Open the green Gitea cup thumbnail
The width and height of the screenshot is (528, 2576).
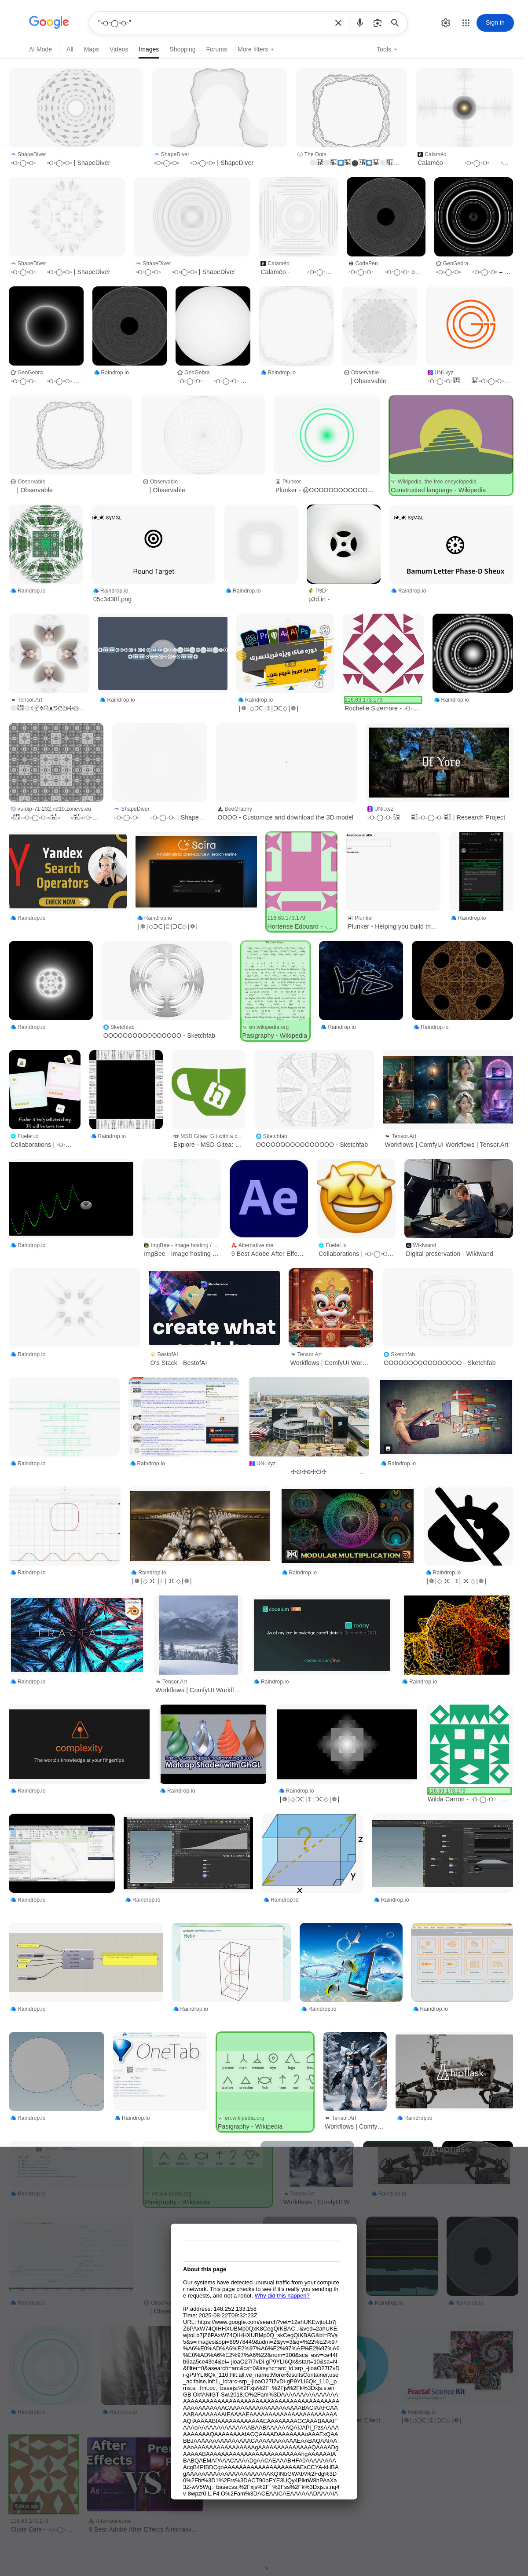pyautogui.click(x=208, y=1090)
